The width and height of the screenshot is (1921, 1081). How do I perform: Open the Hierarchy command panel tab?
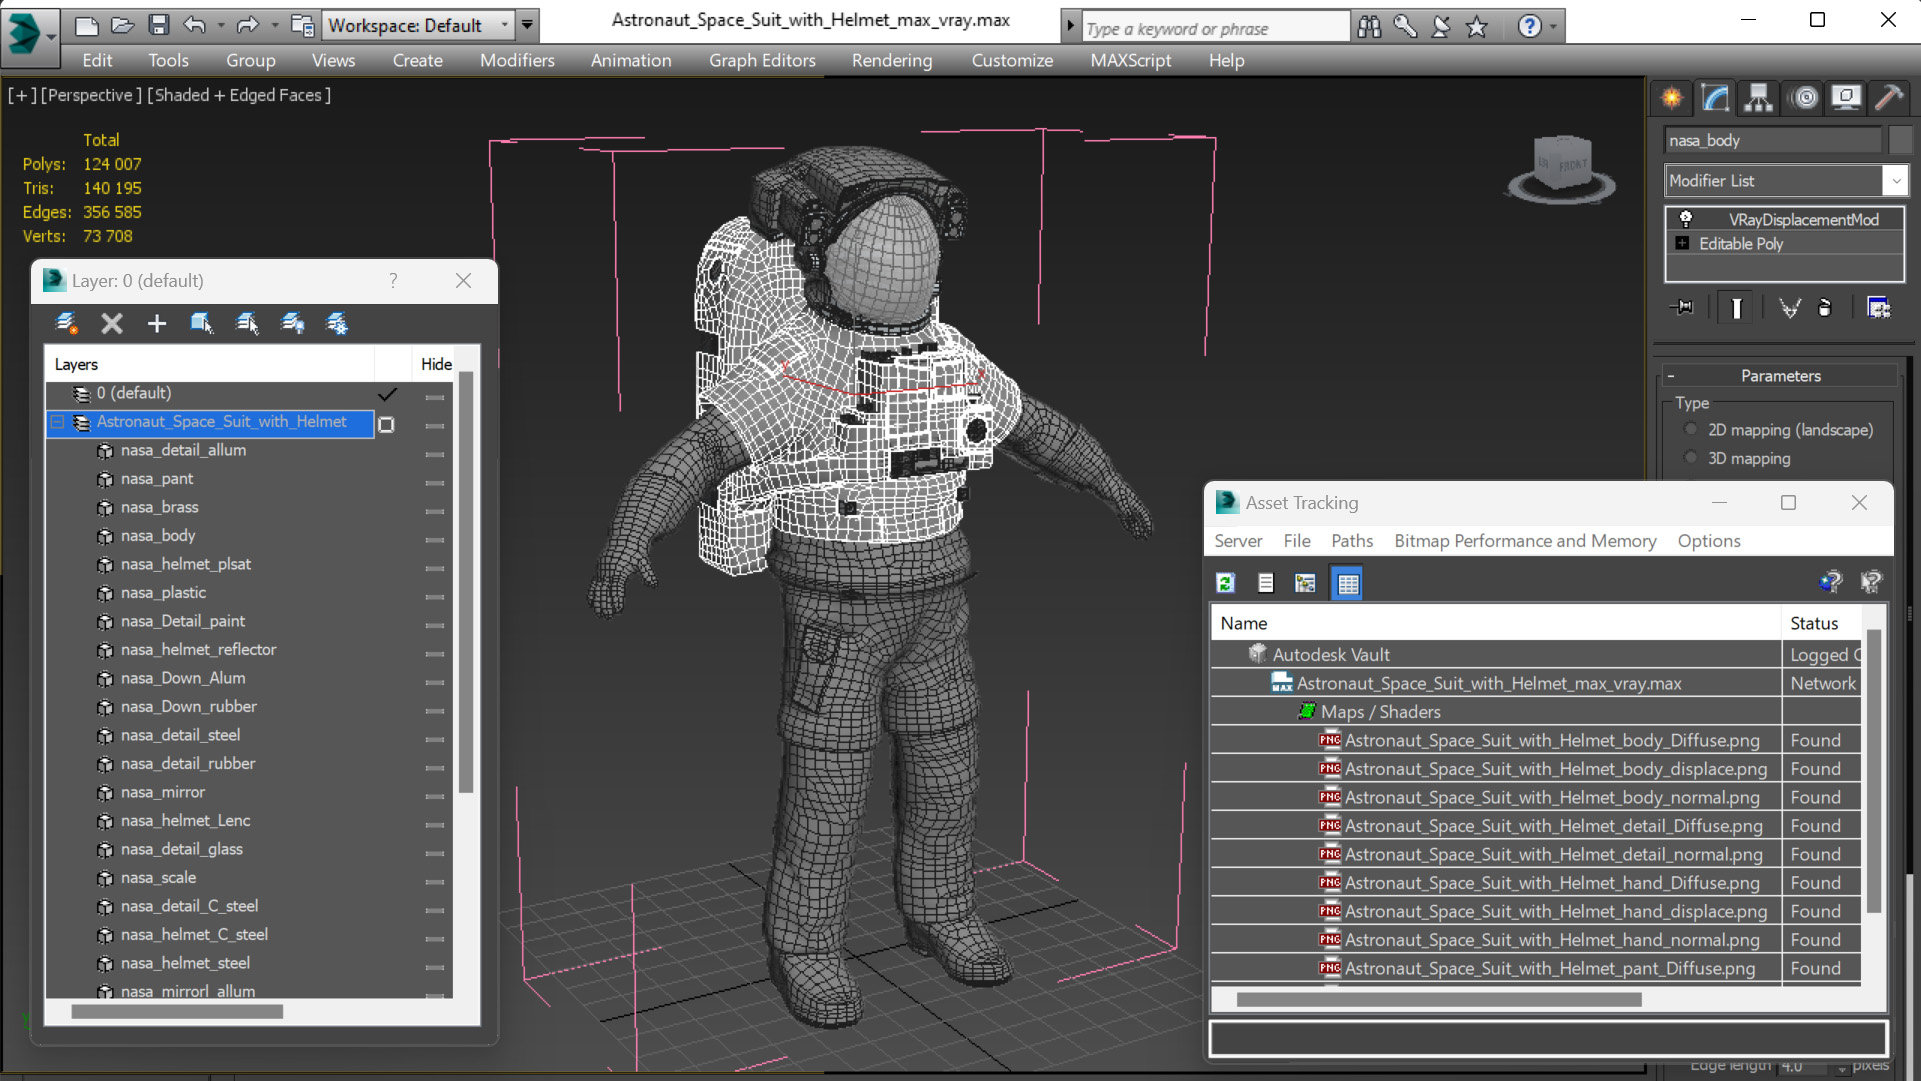[x=1758, y=97]
